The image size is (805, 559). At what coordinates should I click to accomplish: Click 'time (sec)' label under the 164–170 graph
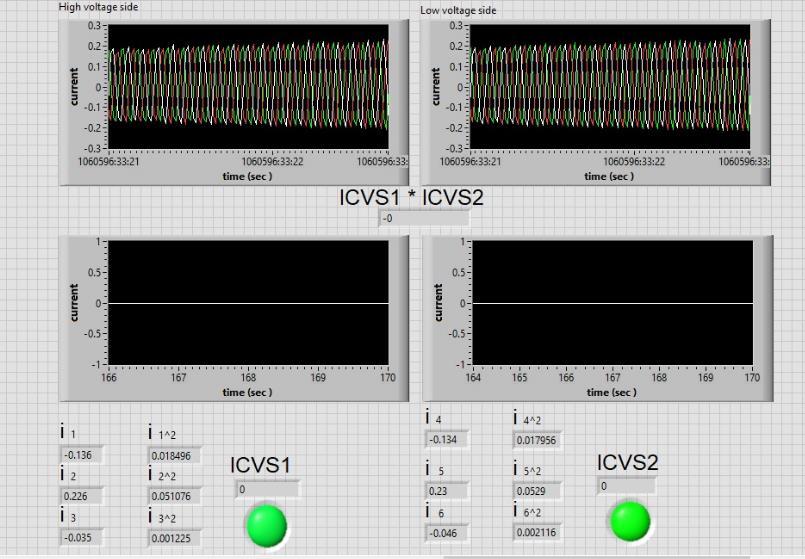[x=611, y=392]
